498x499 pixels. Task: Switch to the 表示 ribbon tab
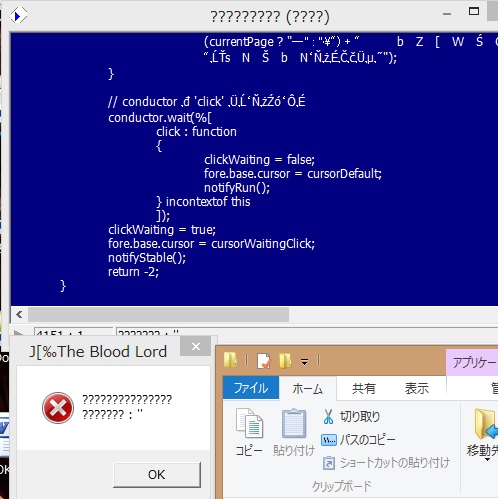[417, 389]
